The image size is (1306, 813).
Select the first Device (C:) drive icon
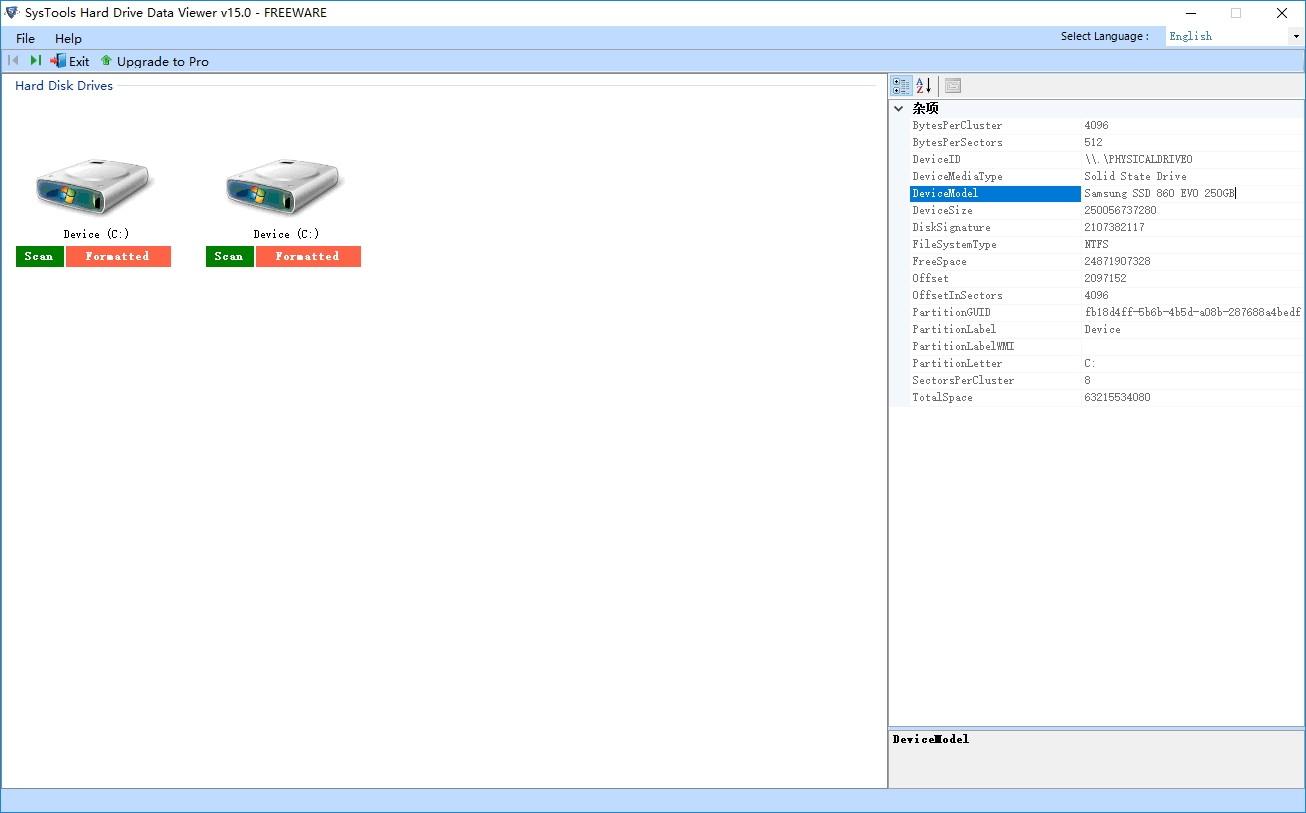(93, 187)
